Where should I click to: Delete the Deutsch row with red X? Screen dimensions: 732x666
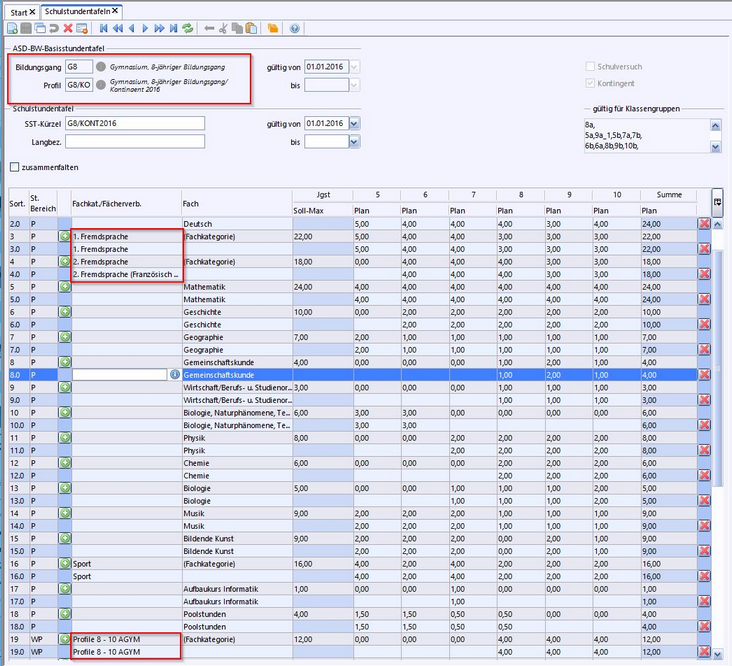point(704,223)
